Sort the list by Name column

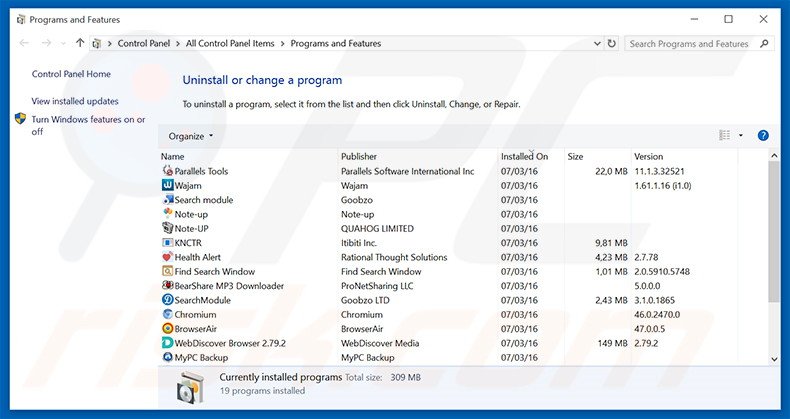pos(172,156)
